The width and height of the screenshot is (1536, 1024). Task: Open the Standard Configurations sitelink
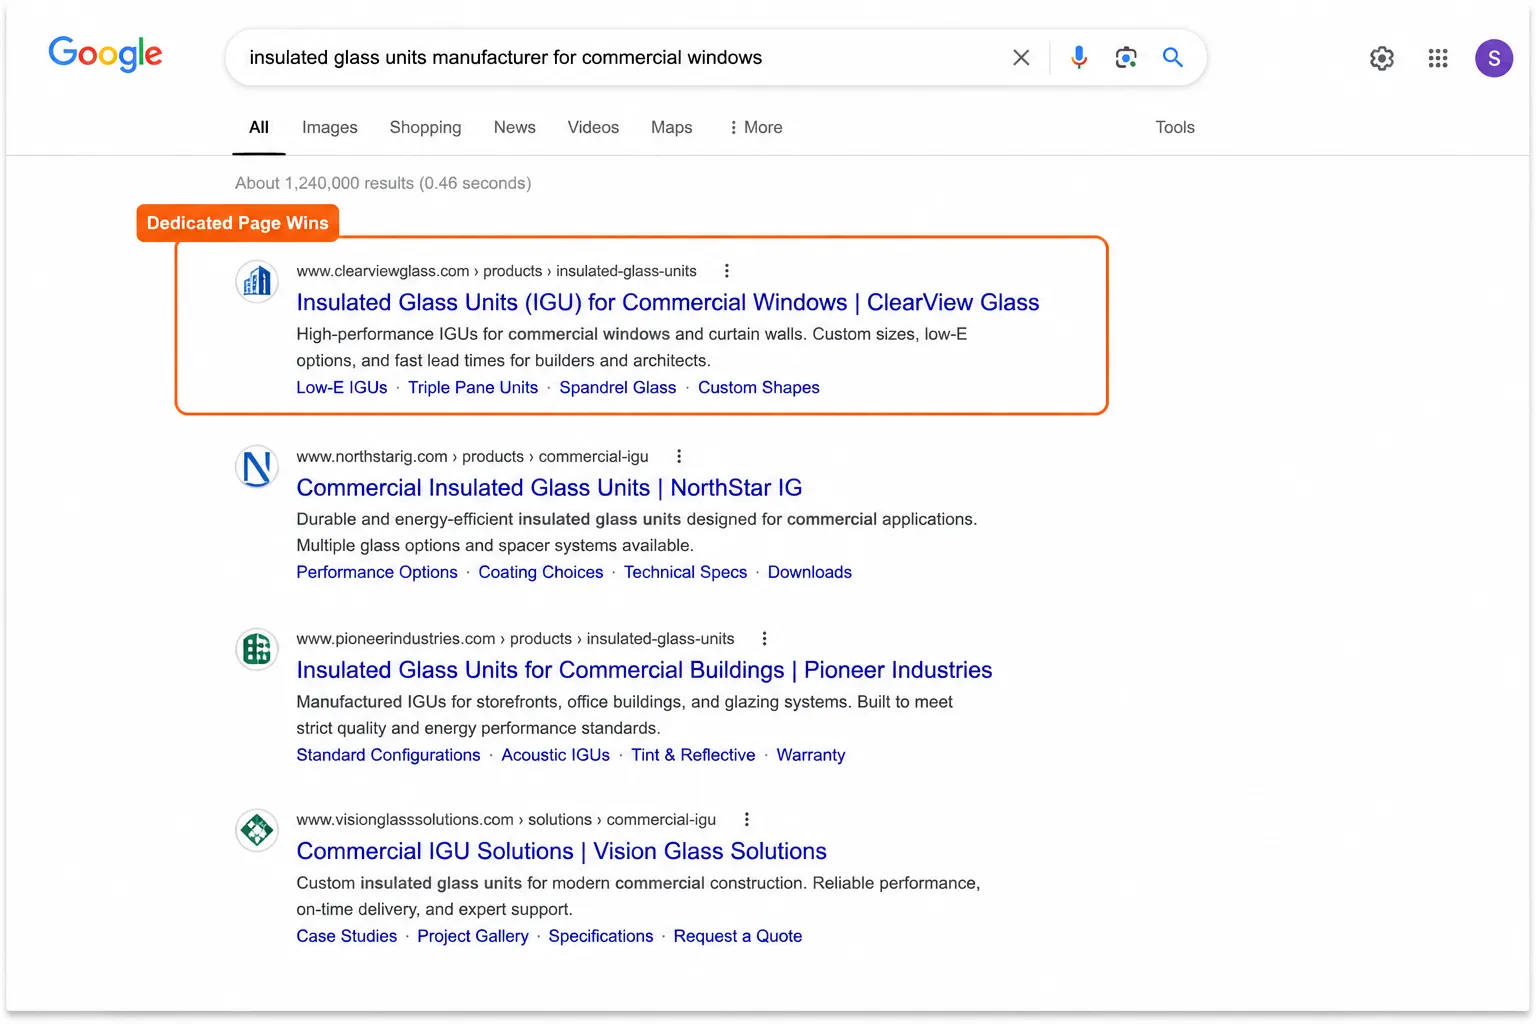(x=388, y=755)
